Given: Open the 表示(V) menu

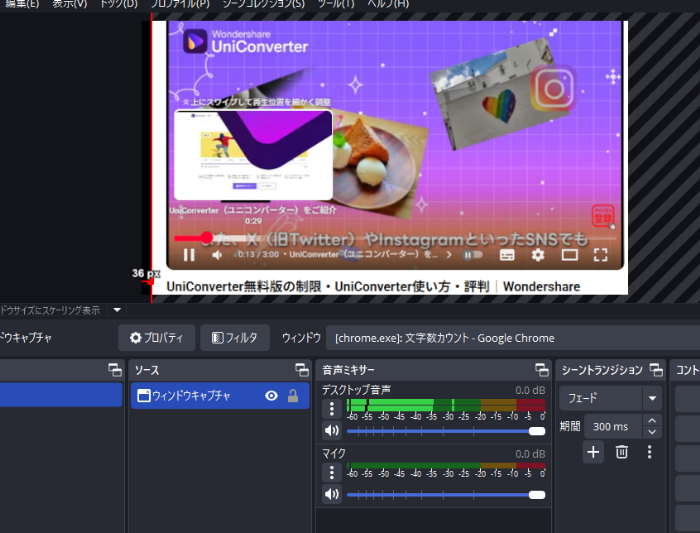Looking at the screenshot, I should 70,4.
